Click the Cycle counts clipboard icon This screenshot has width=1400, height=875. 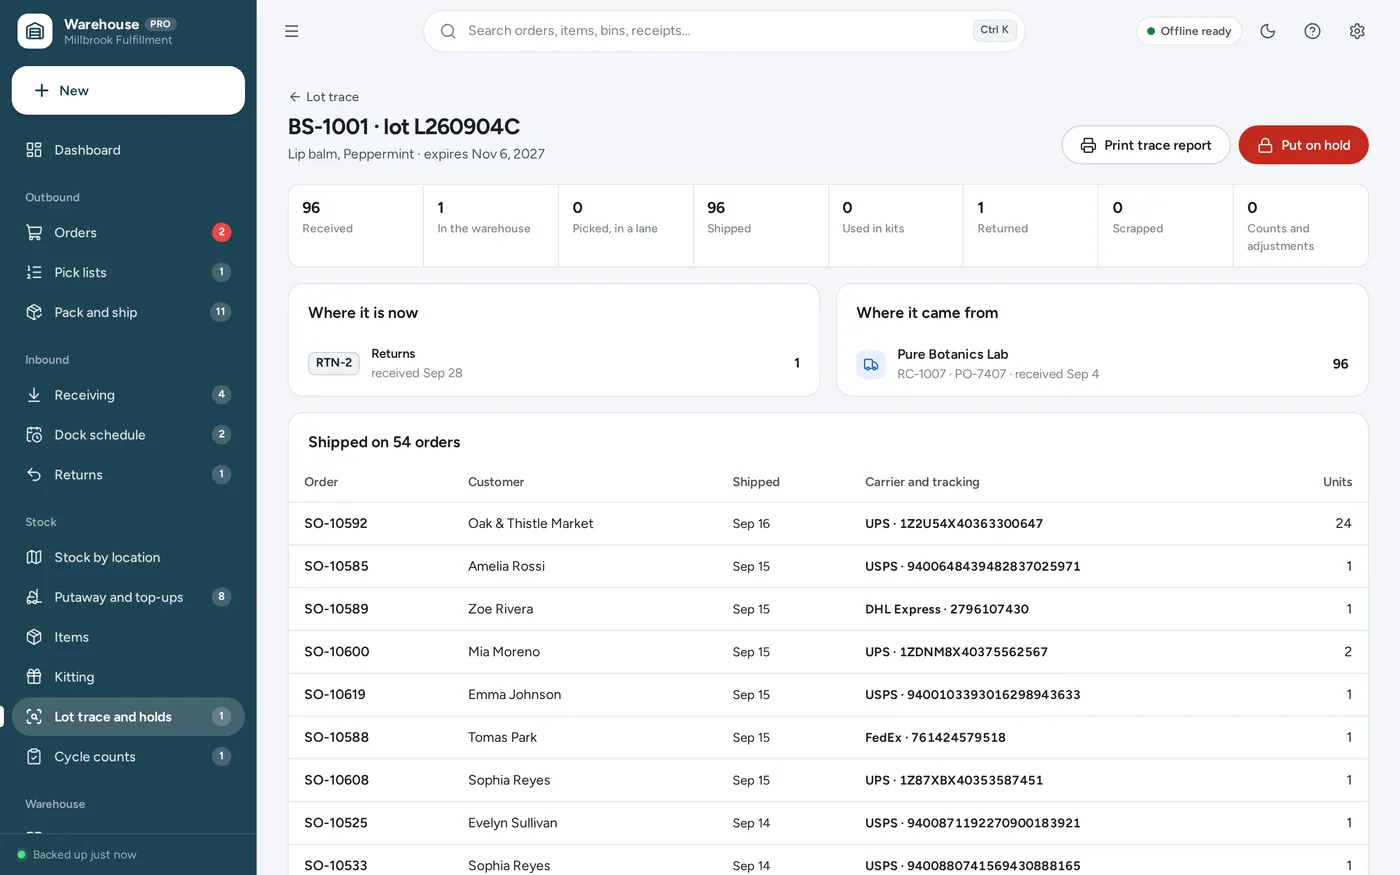pyautogui.click(x=34, y=757)
